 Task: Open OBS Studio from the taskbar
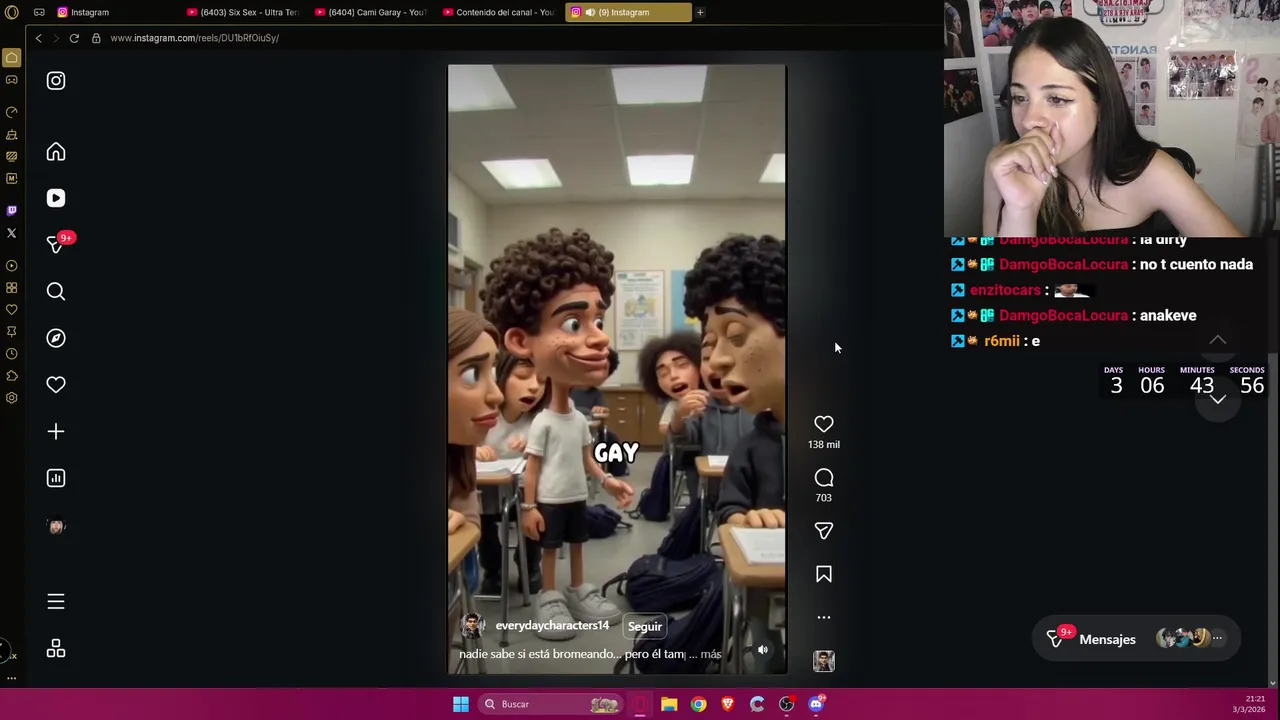point(786,704)
